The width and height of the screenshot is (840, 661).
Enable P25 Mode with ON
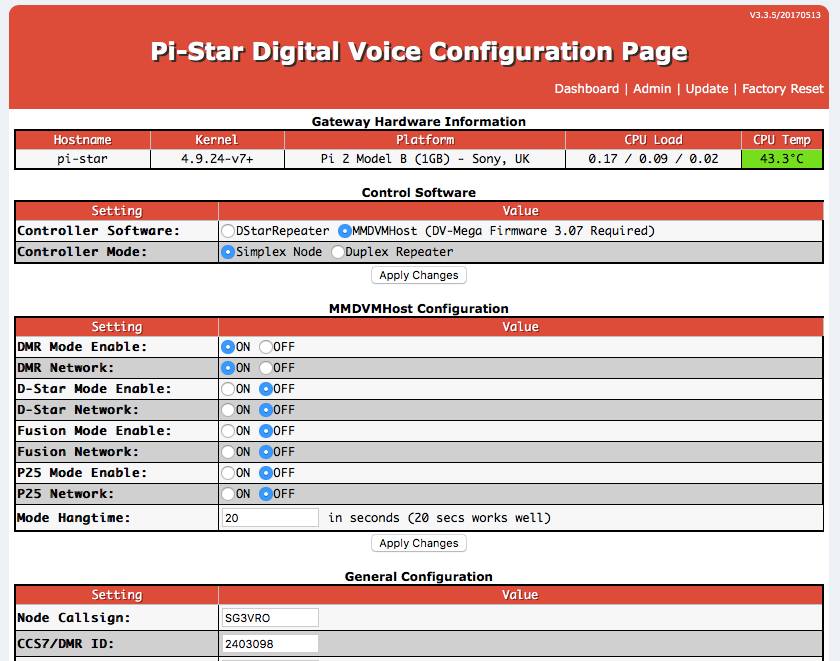tap(228, 473)
